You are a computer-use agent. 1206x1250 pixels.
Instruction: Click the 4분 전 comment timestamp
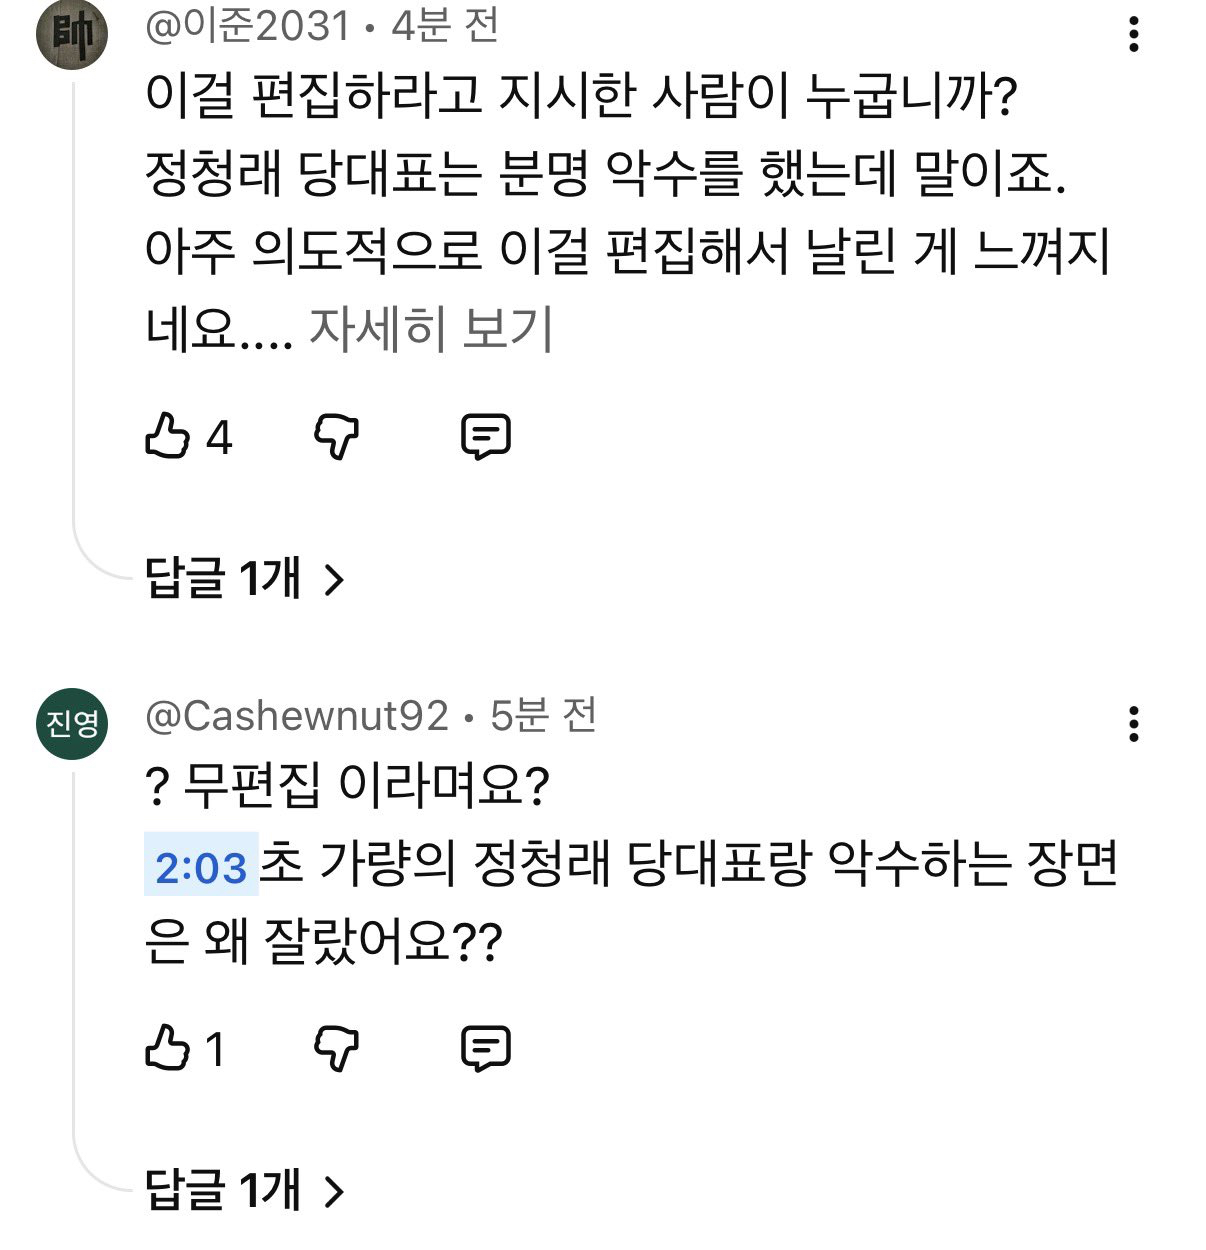click(445, 26)
